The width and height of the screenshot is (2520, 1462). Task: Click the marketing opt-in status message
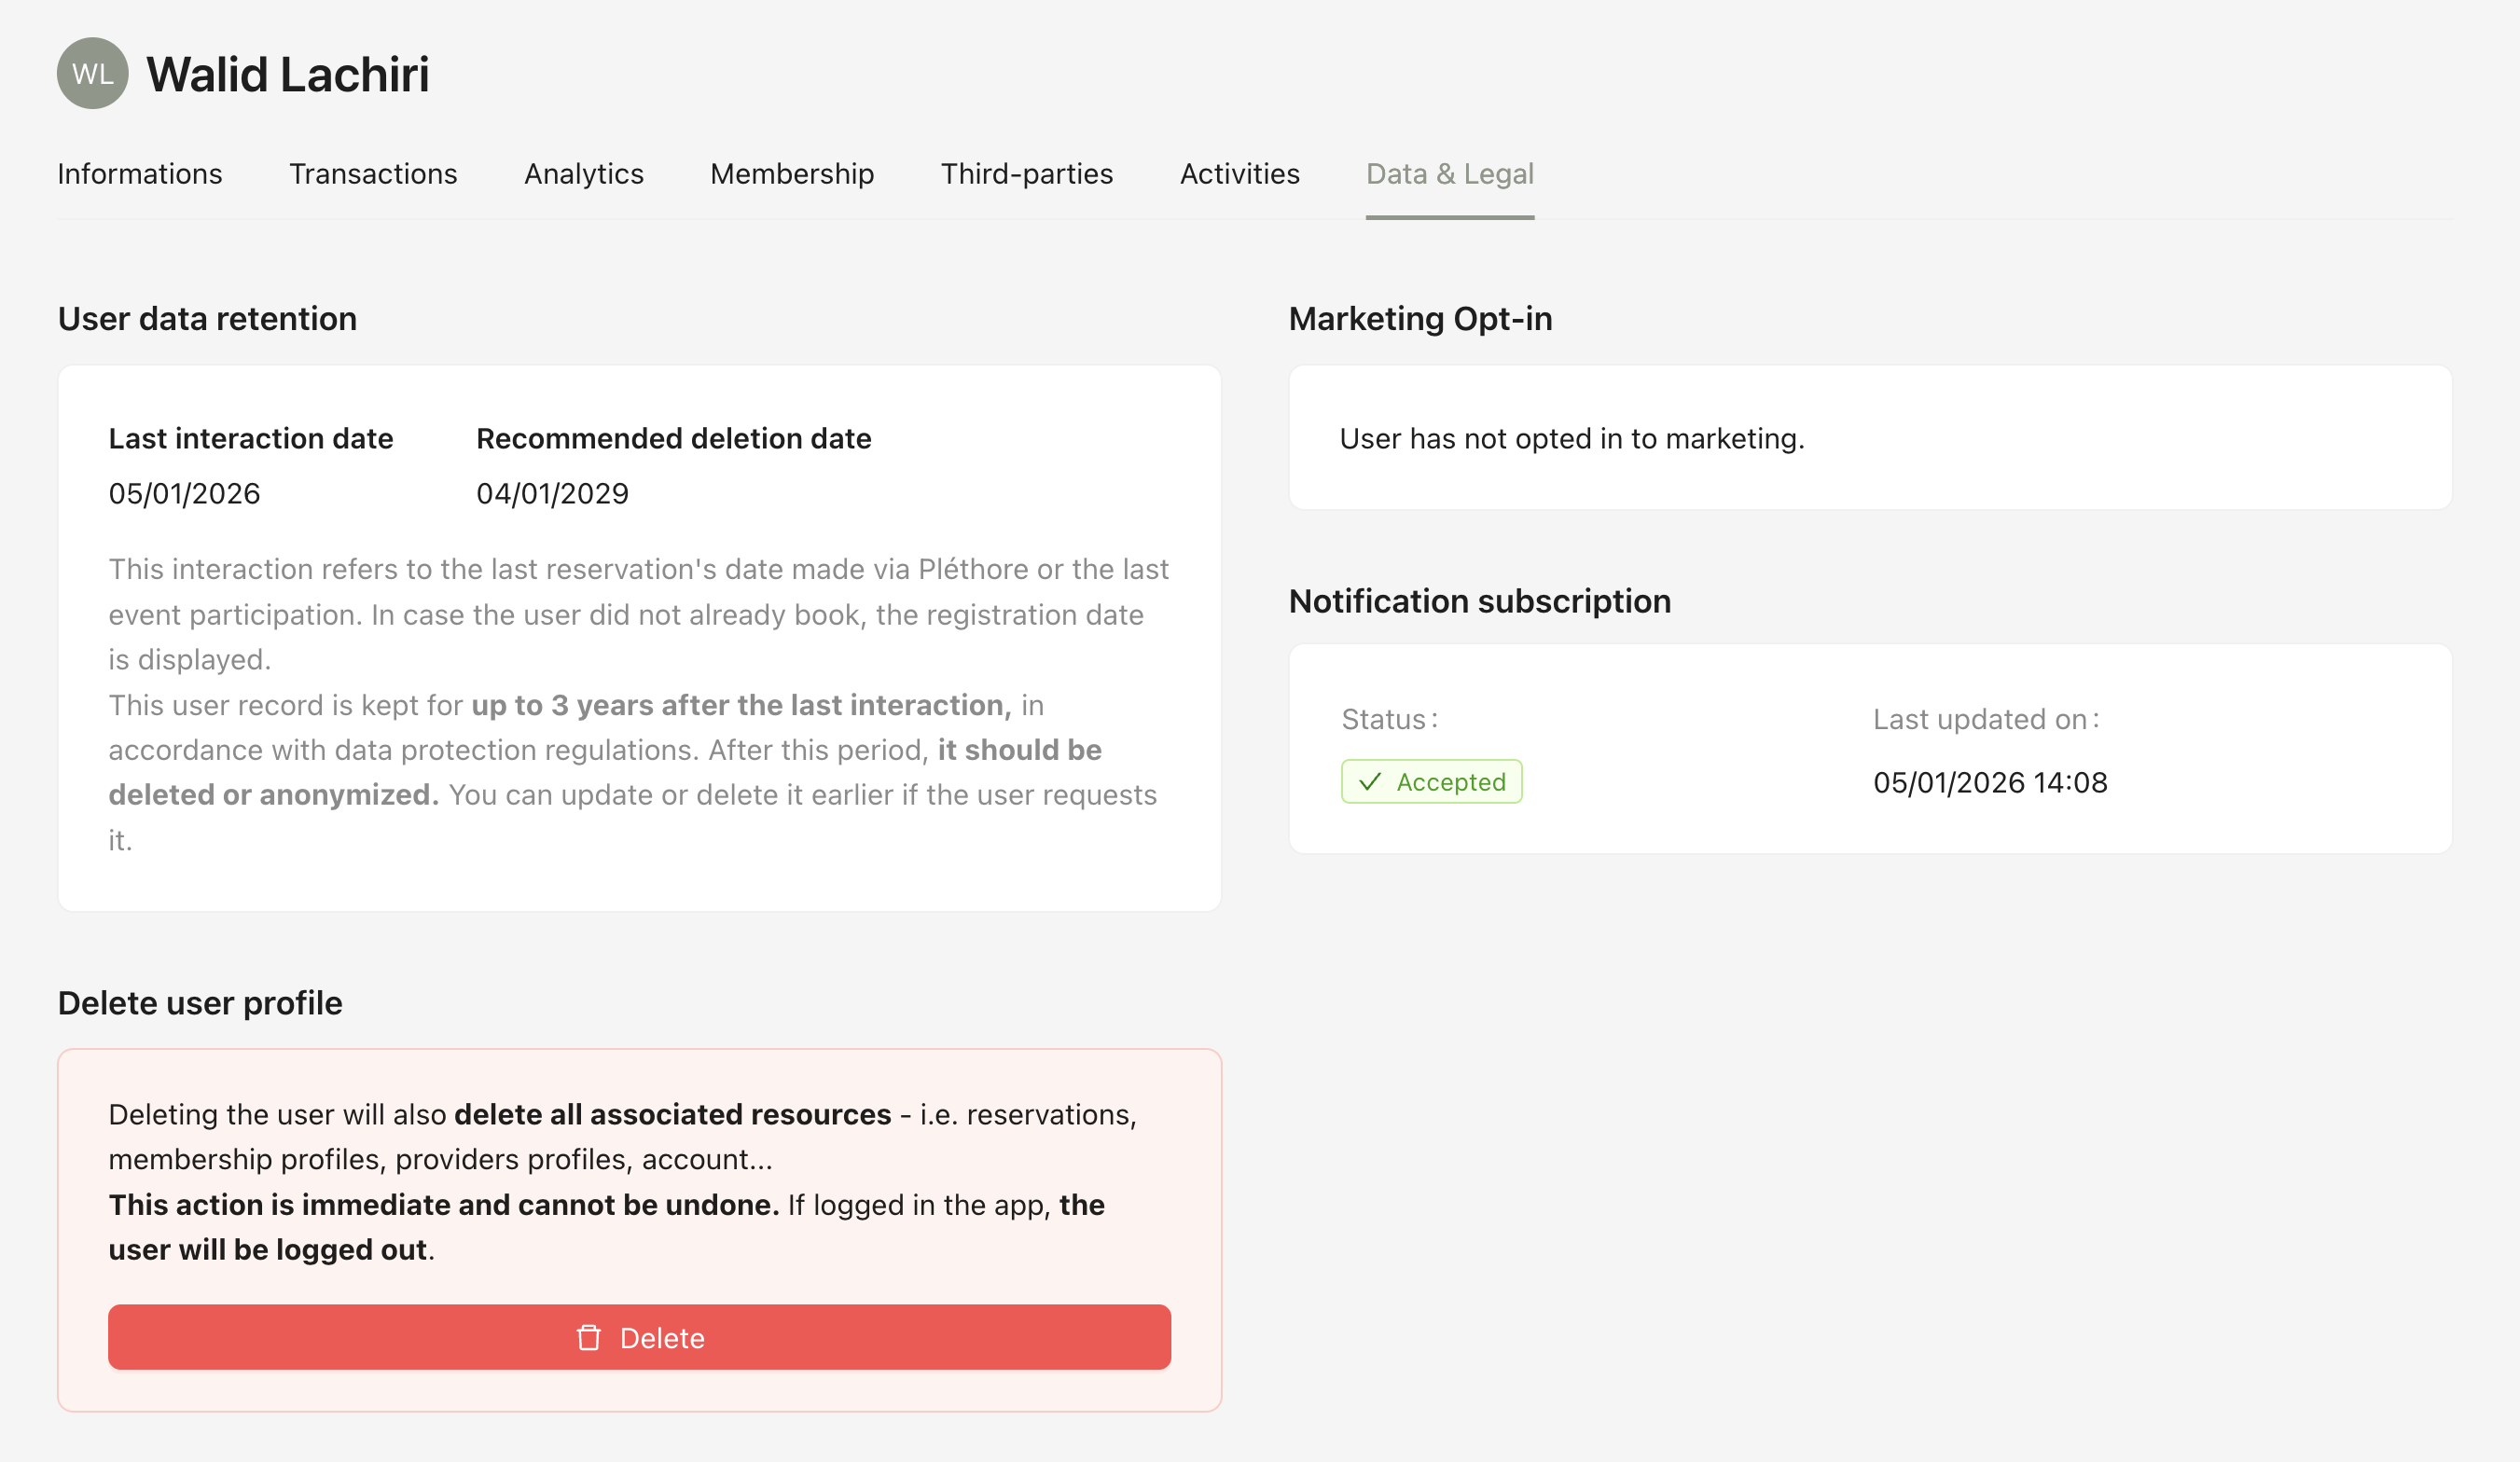point(1571,439)
